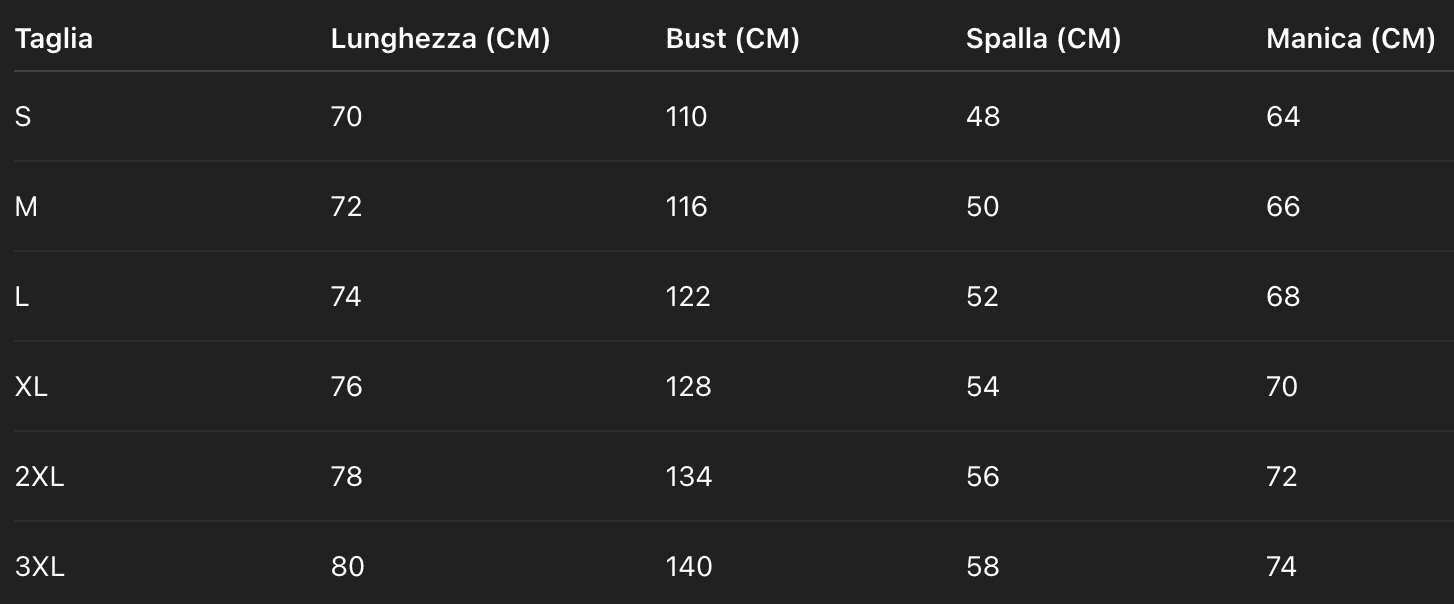Click the Manica (CM) column header
This screenshot has width=1454, height=604.
(1350, 39)
